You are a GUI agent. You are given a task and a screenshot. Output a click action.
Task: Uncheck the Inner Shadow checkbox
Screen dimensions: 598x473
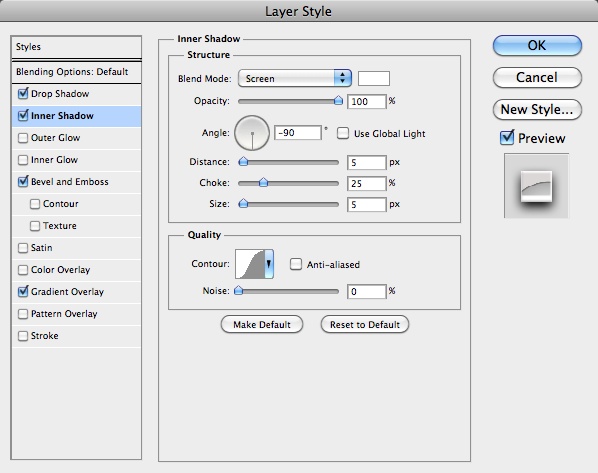pos(23,116)
